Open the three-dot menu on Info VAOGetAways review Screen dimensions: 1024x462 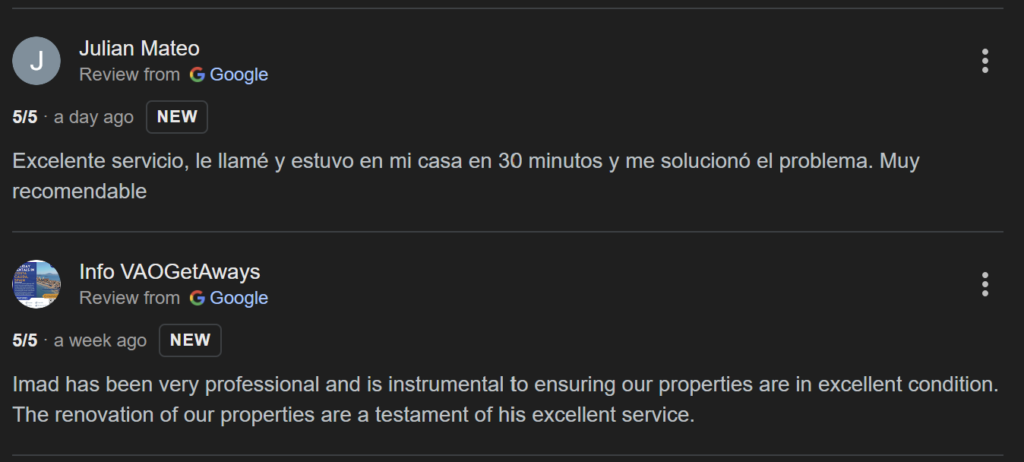[x=985, y=284]
